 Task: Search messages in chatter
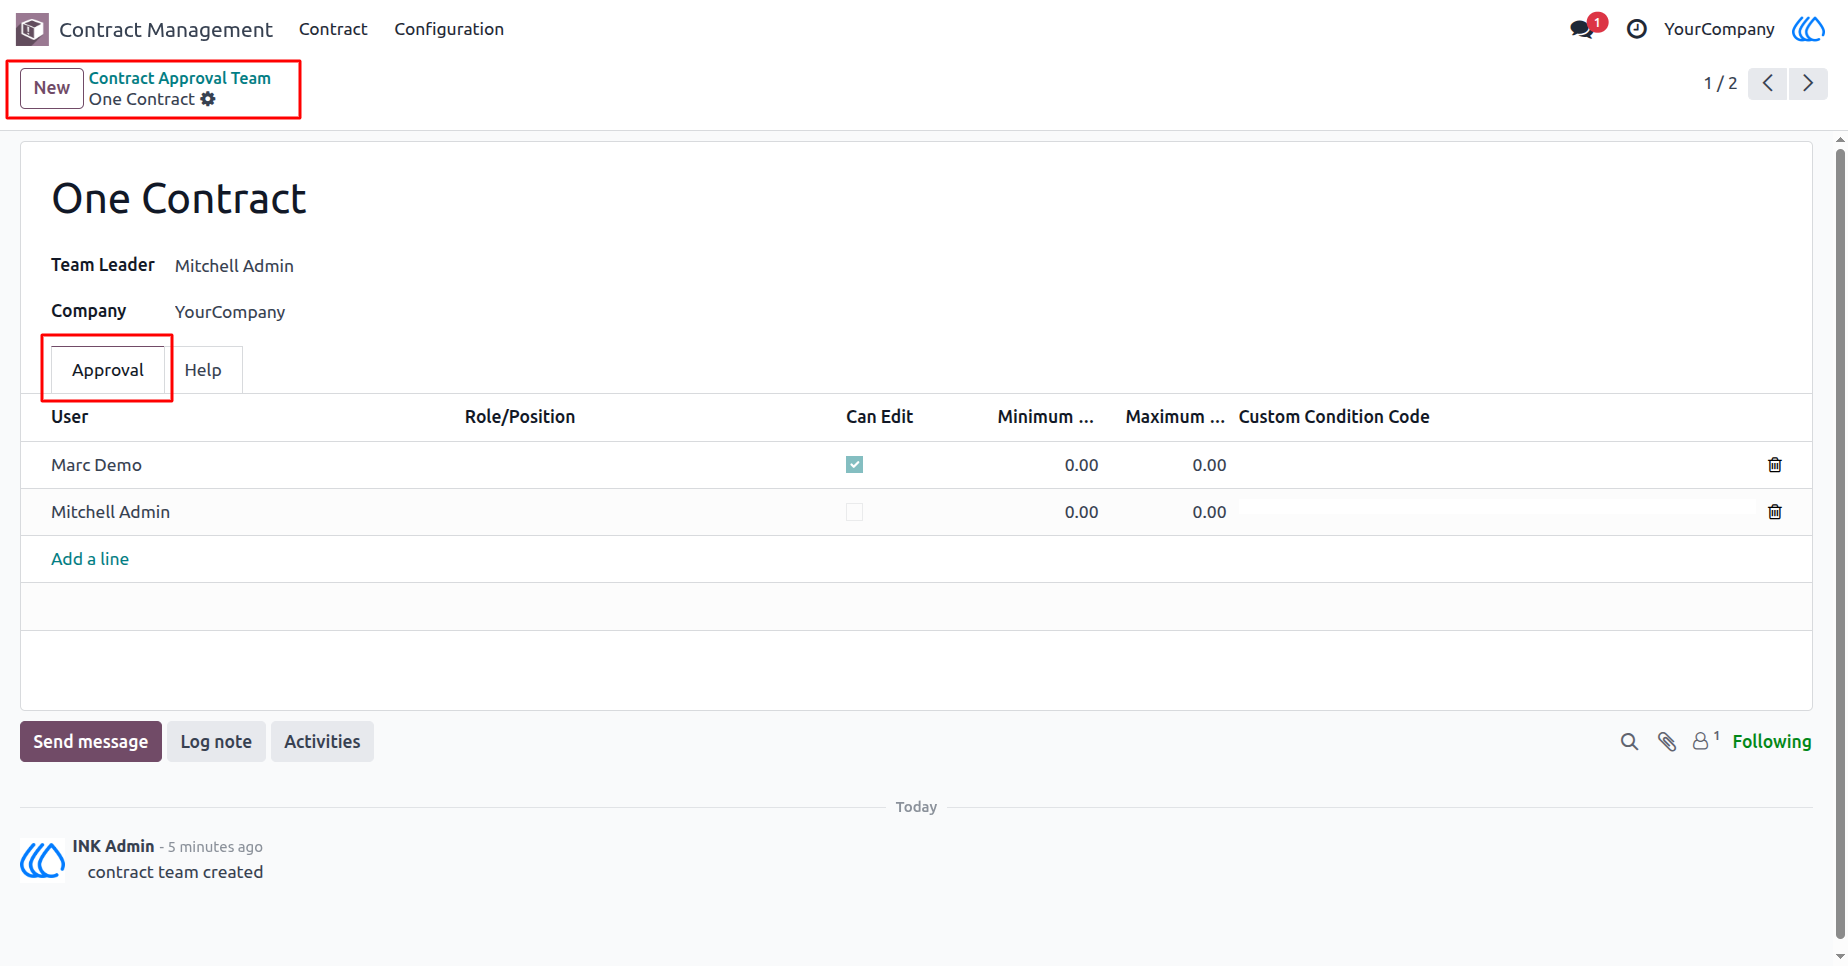click(x=1629, y=742)
